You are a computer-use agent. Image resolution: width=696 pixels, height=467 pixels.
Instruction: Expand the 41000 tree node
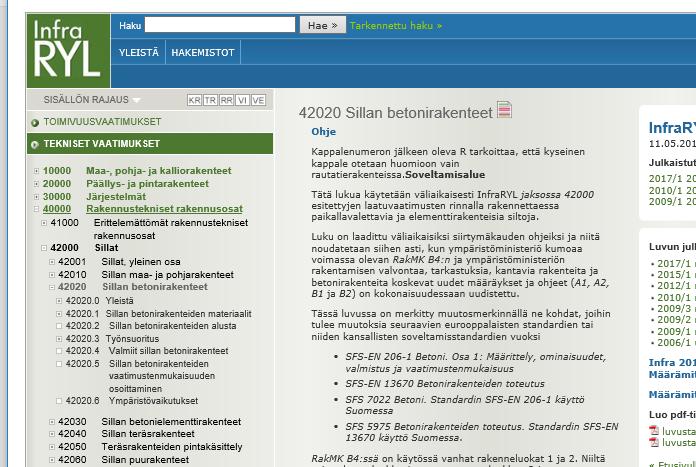(x=44, y=223)
